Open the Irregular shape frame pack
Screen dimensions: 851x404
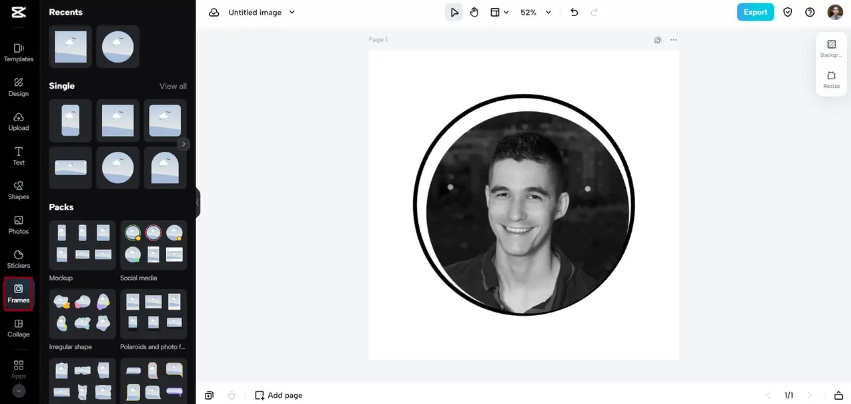[82, 314]
